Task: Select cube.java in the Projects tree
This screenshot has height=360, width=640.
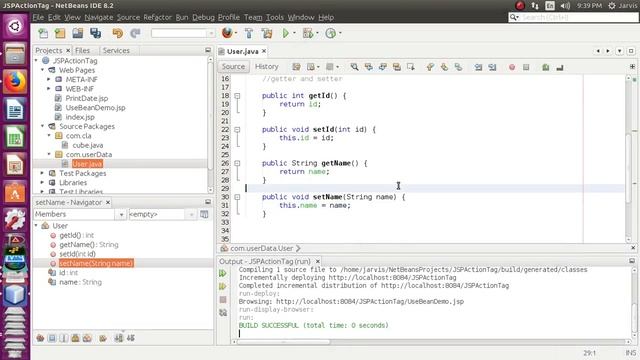Action: [88, 145]
